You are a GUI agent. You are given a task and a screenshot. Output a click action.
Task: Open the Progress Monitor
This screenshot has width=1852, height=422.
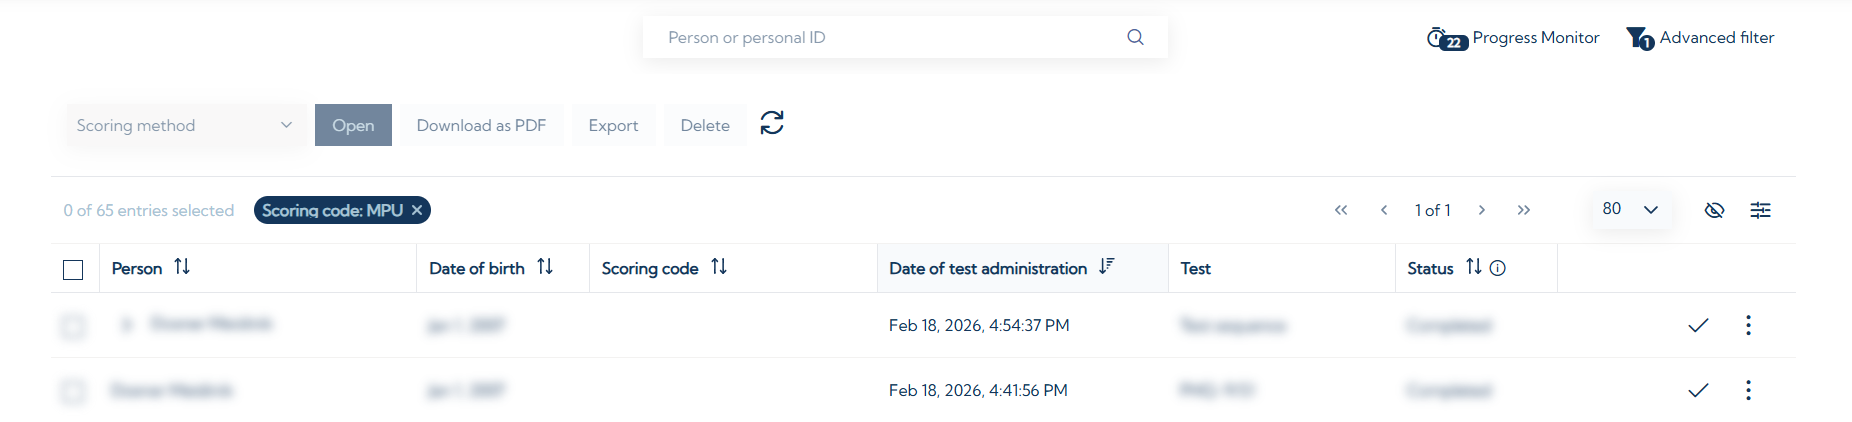coord(1513,38)
